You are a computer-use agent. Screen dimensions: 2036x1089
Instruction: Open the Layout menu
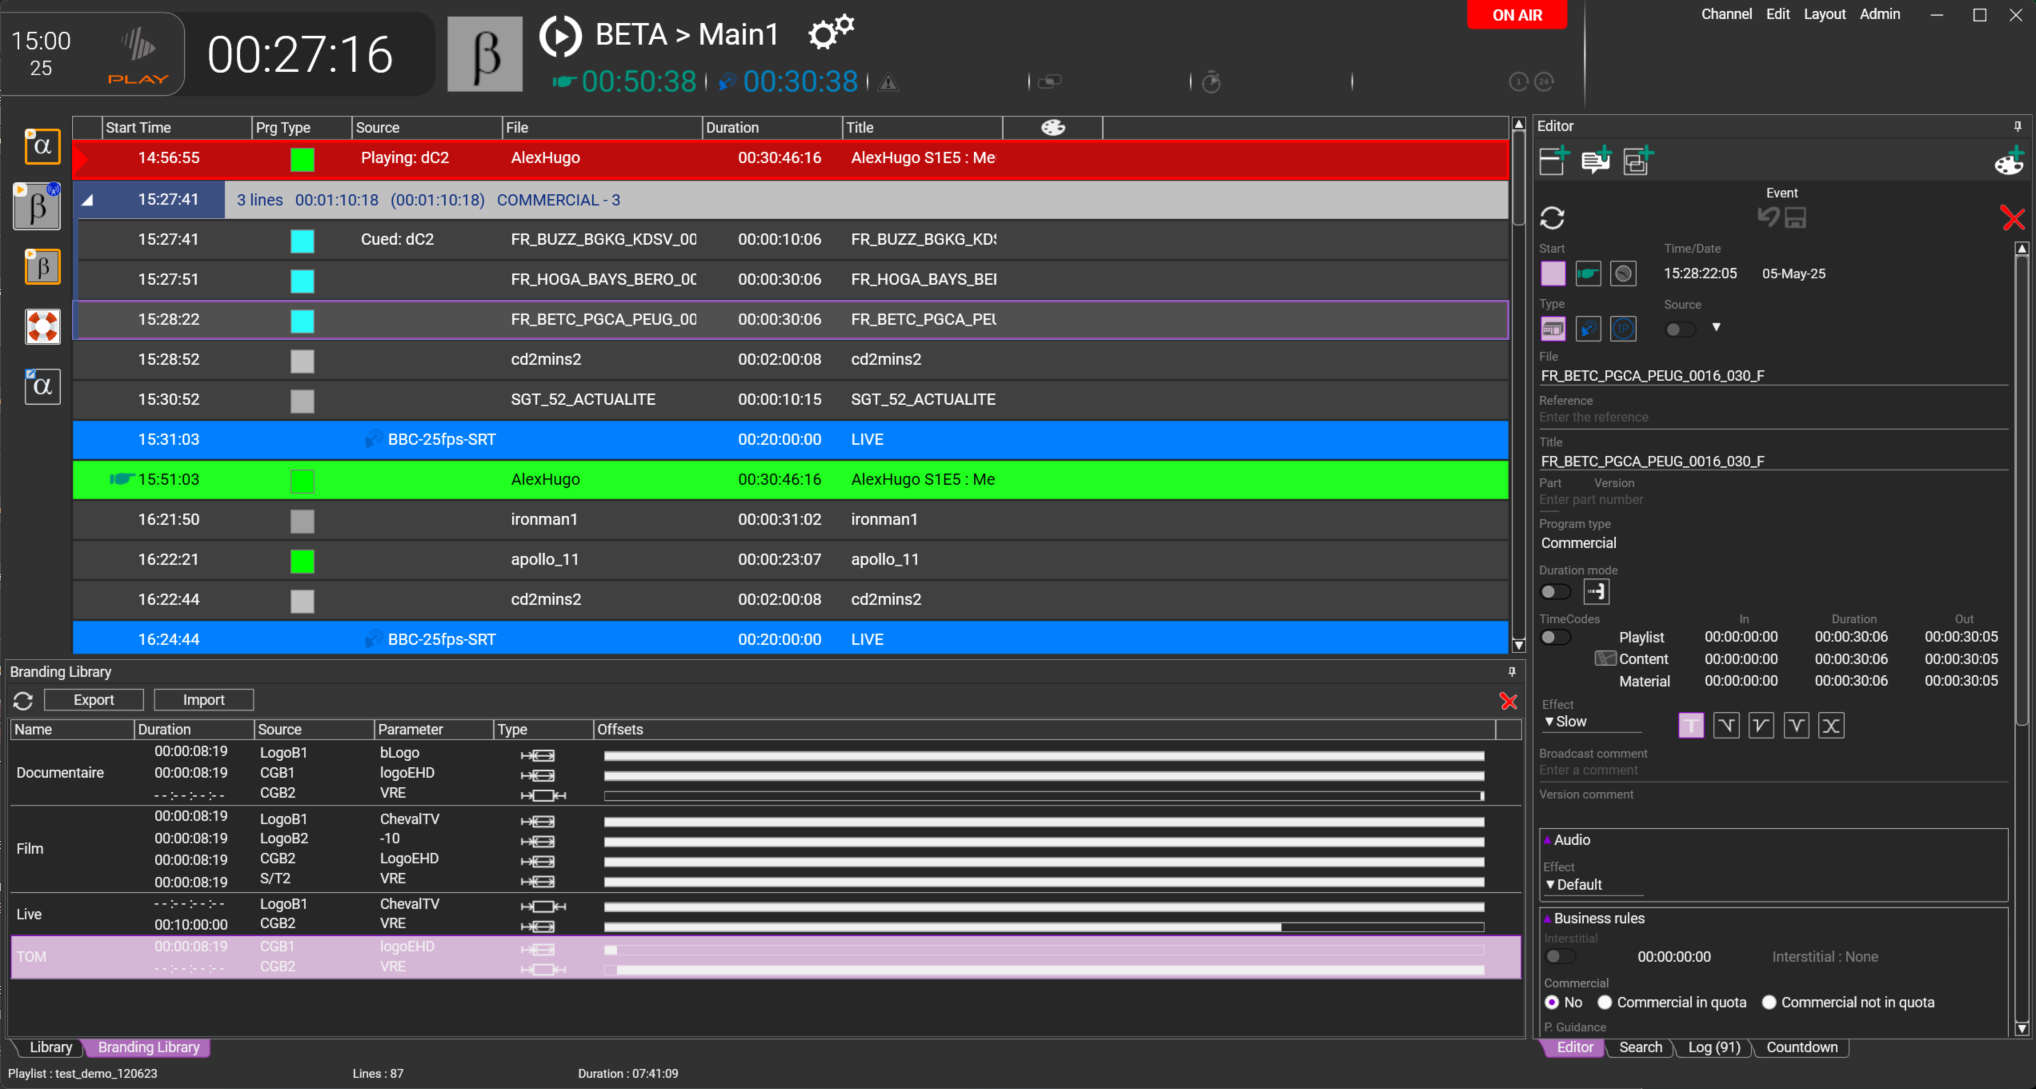pyautogui.click(x=1824, y=14)
